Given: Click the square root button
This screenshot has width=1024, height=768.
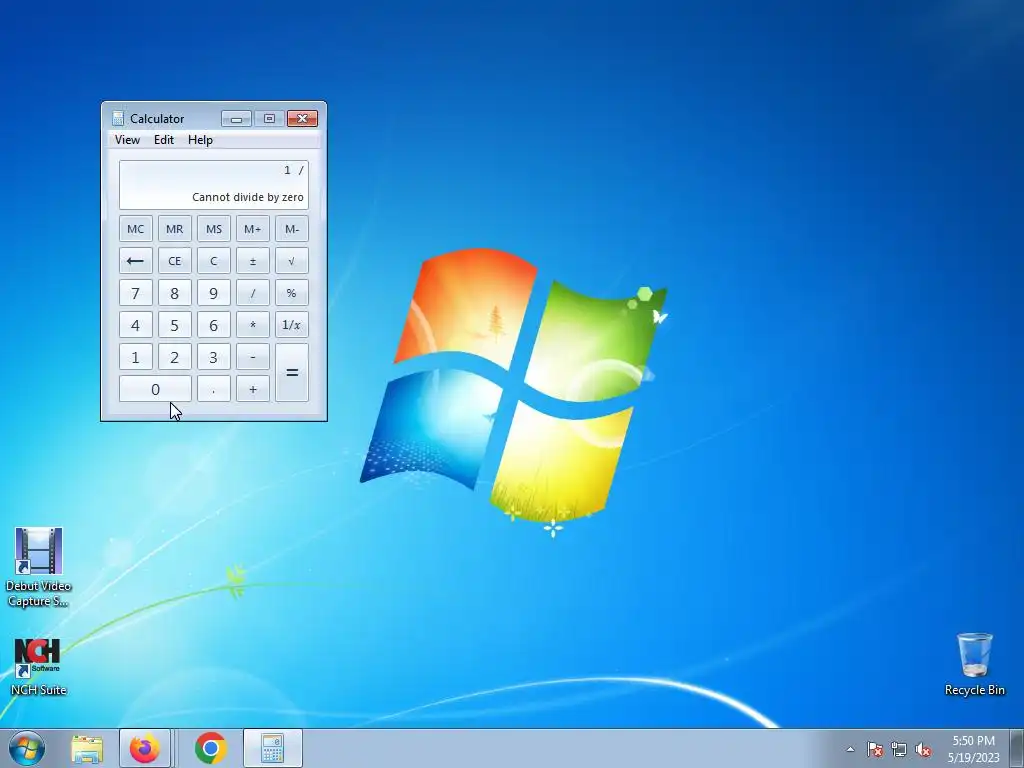Looking at the screenshot, I should pyautogui.click(x=292, y=261).
